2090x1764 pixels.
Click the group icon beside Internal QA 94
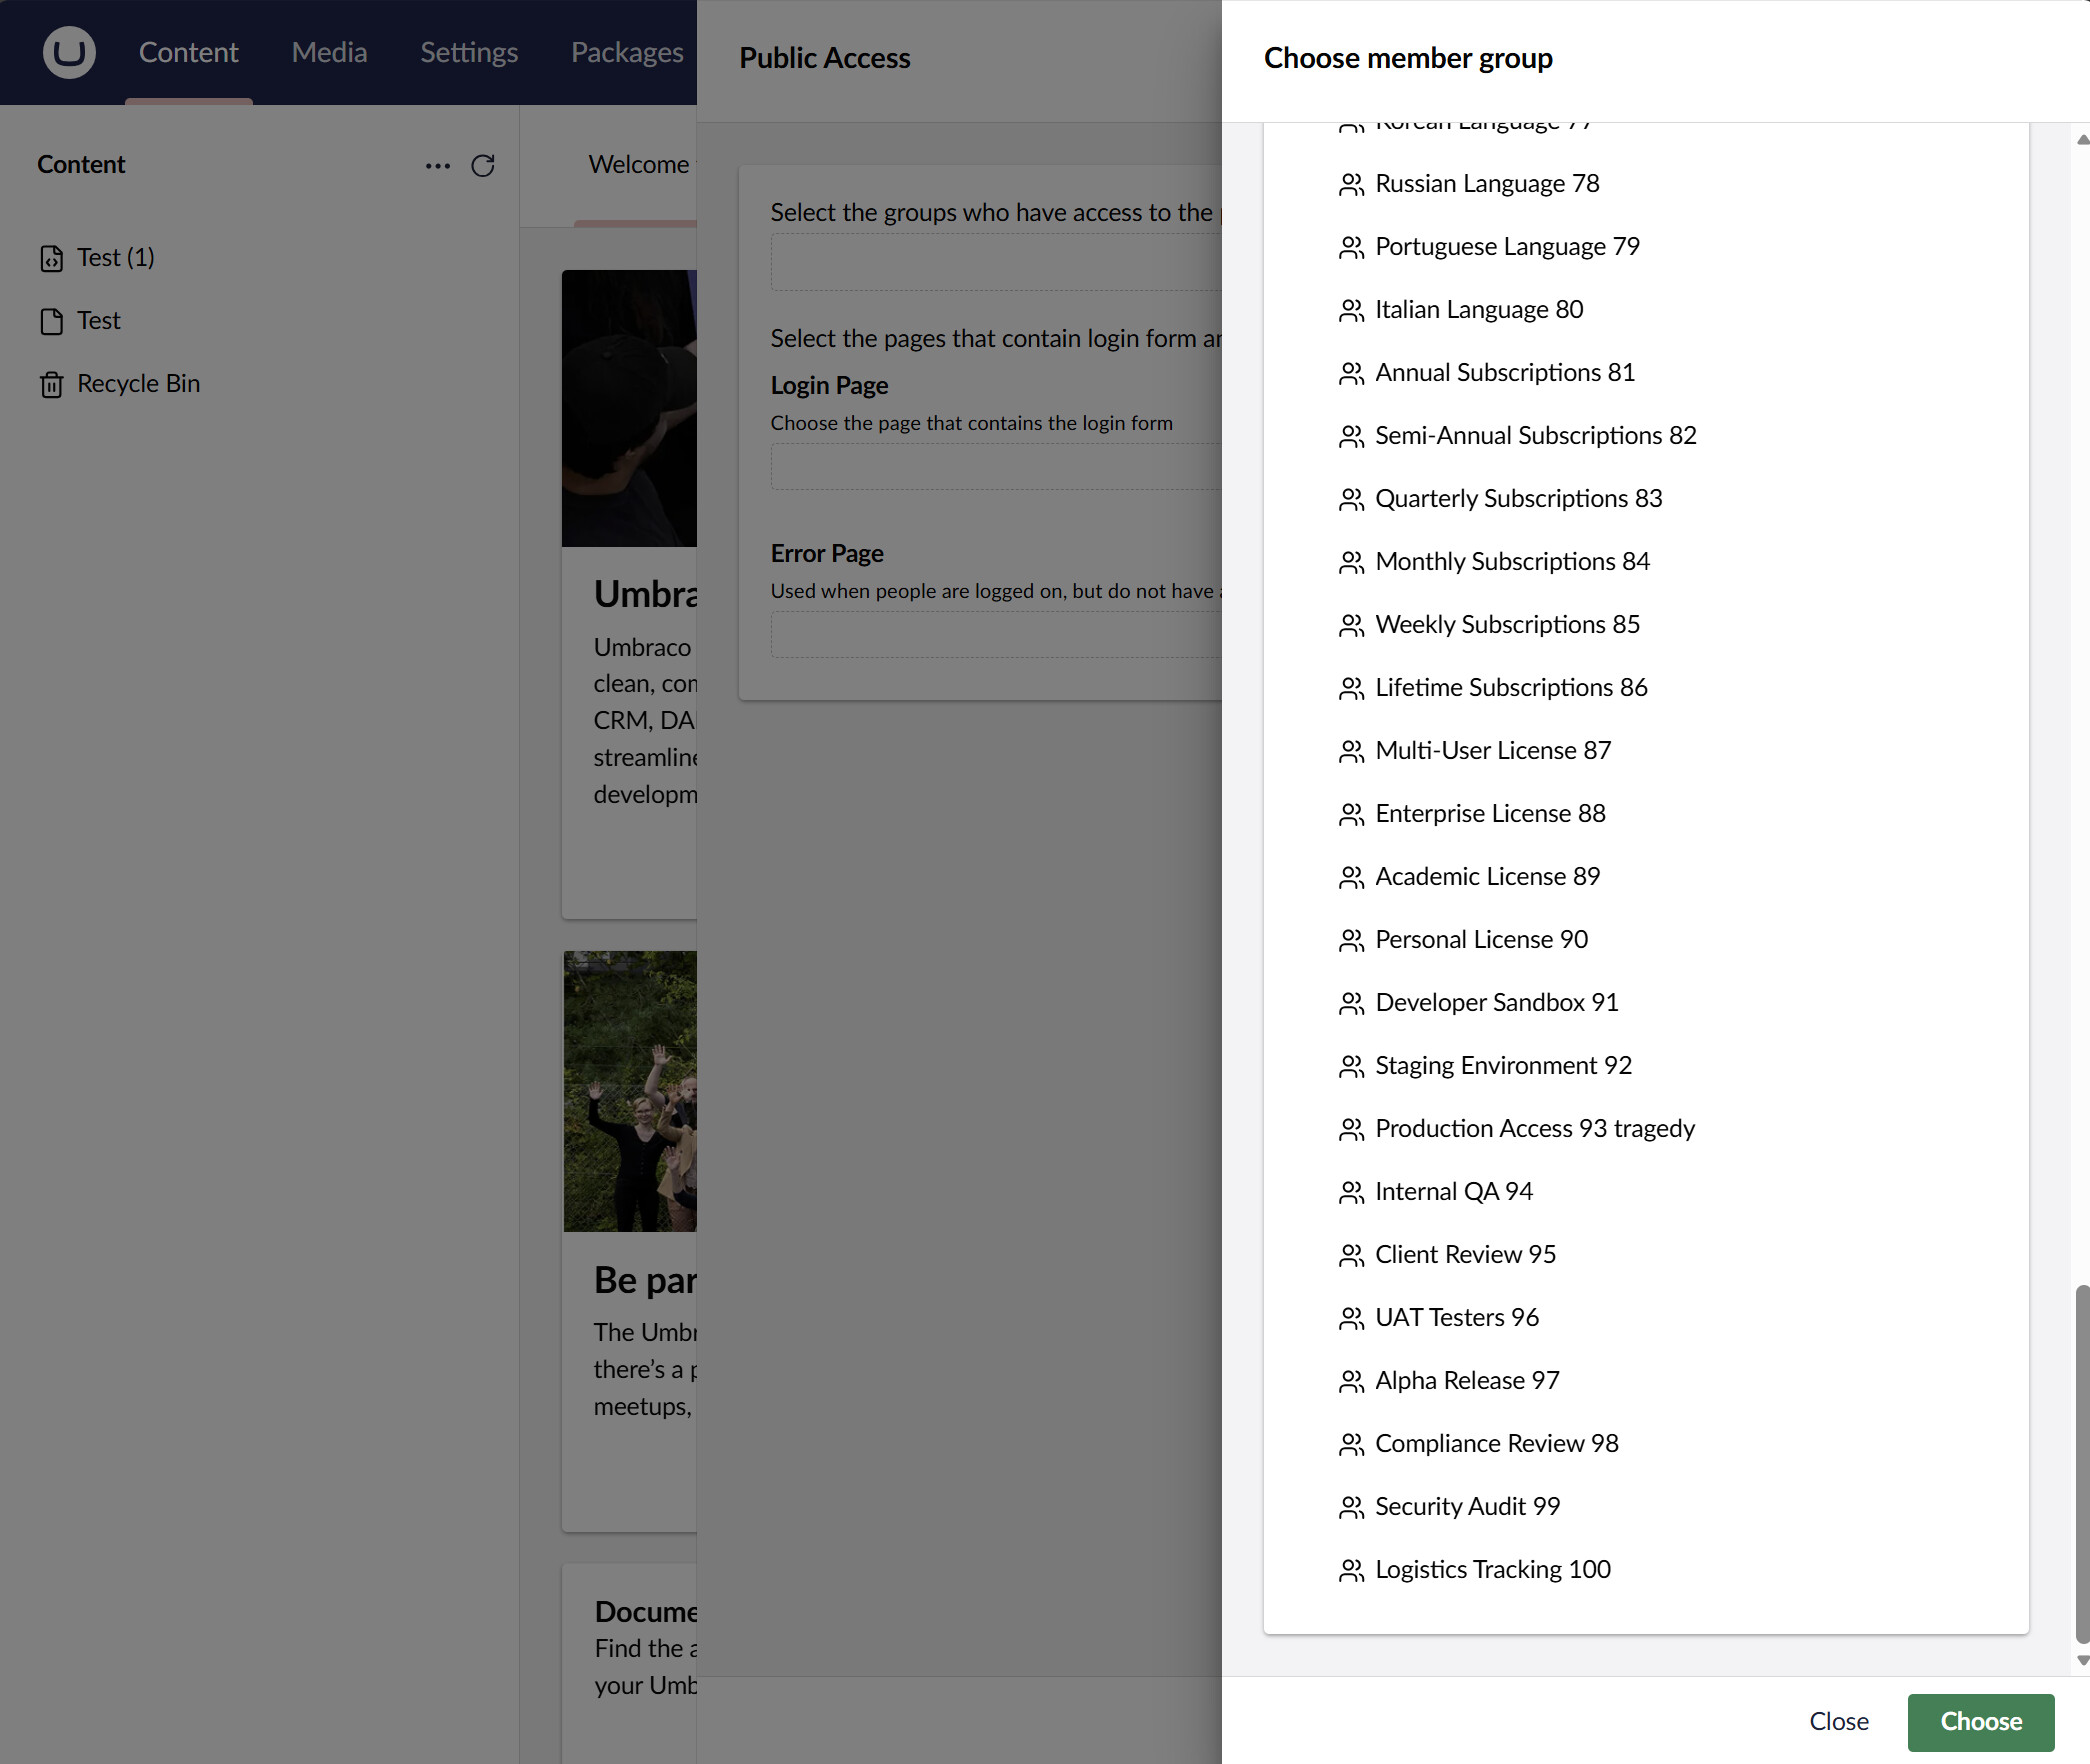tap(1351, 1192)
